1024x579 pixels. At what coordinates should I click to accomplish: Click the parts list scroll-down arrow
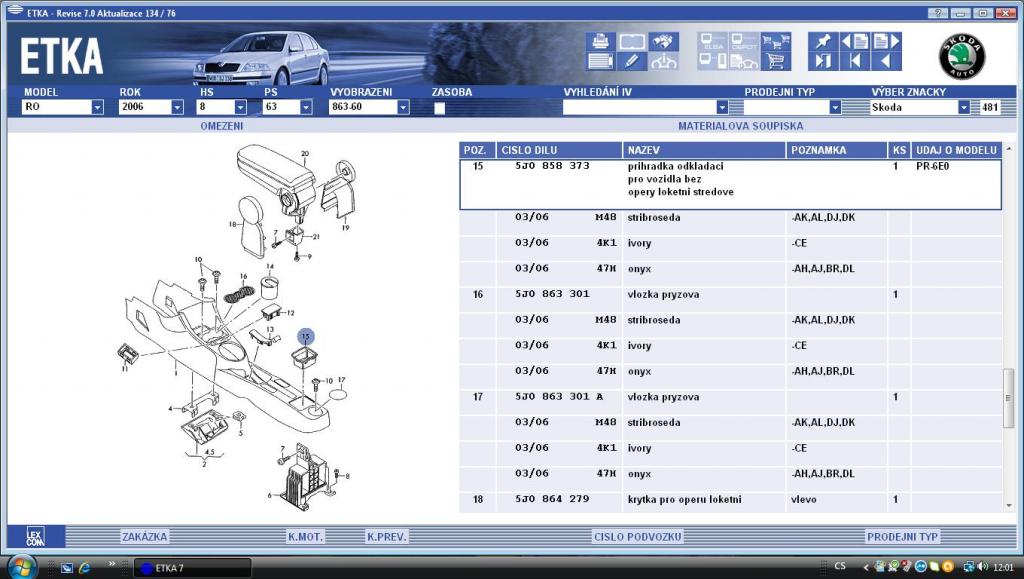[1009, 505]
